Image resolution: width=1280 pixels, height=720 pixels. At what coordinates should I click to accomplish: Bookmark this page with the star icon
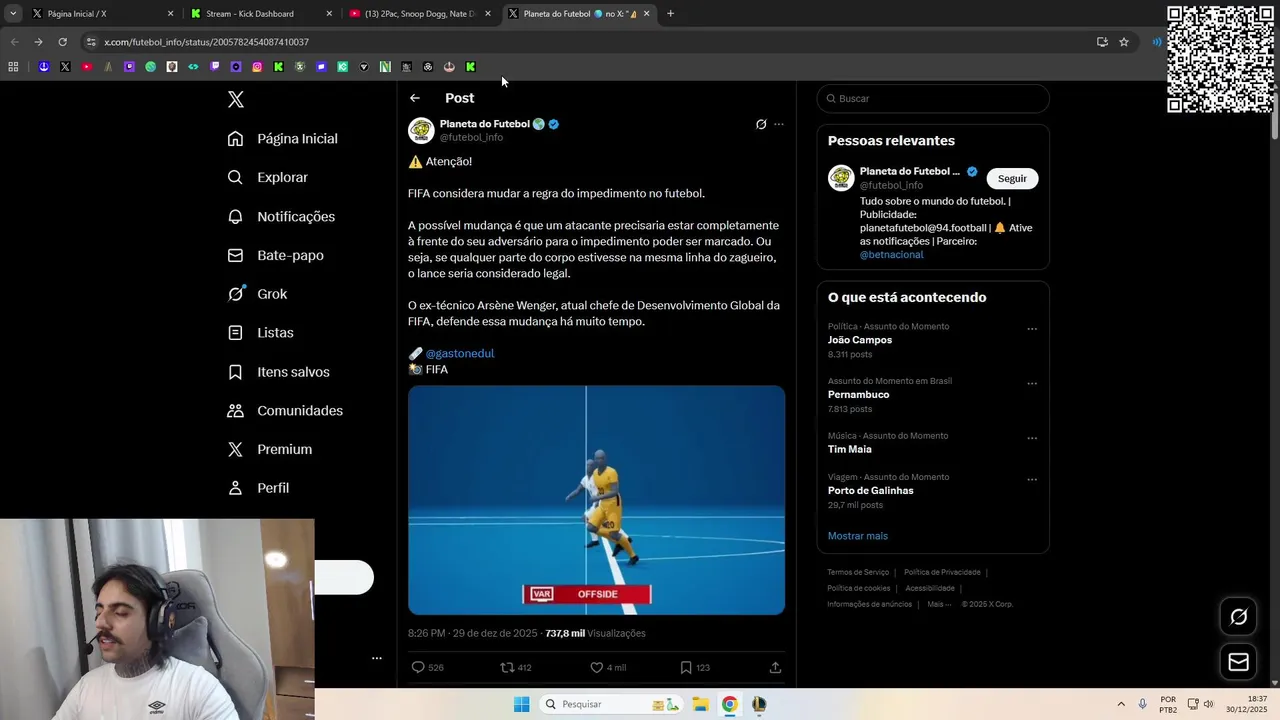1124,42
